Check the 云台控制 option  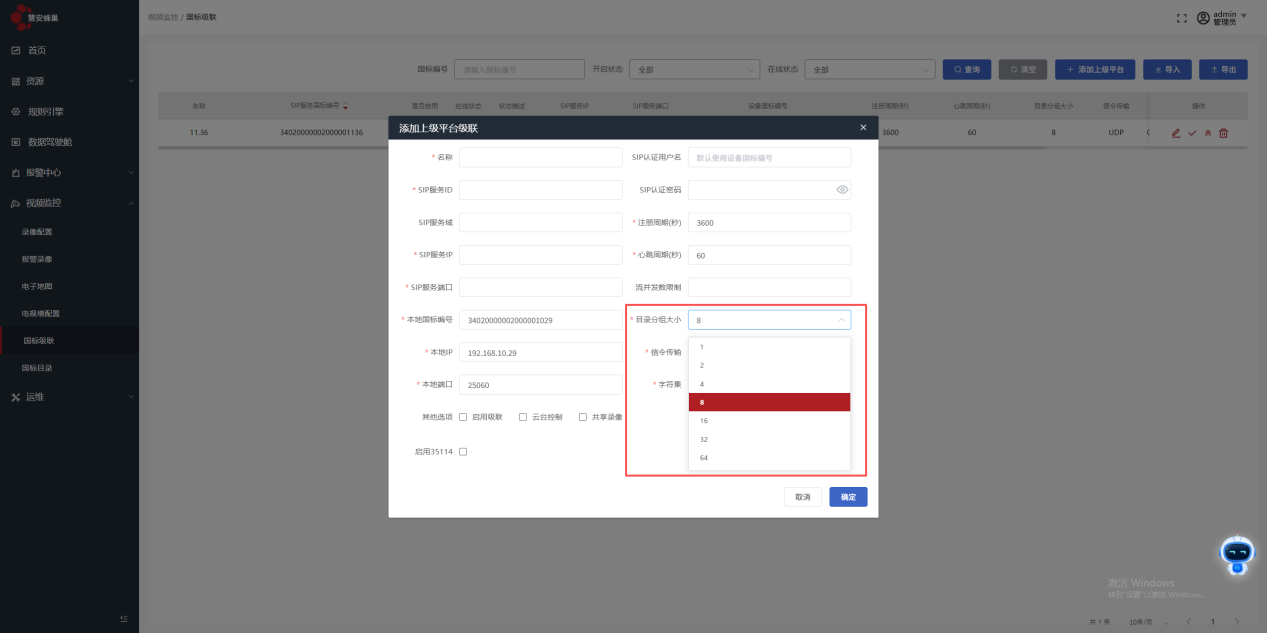pyautogui.click(x=523, y=417)
